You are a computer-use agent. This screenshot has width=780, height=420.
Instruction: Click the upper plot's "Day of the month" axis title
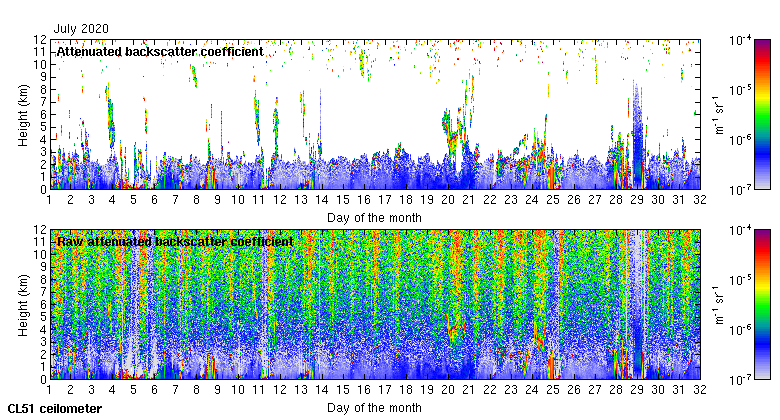[374, 217]
